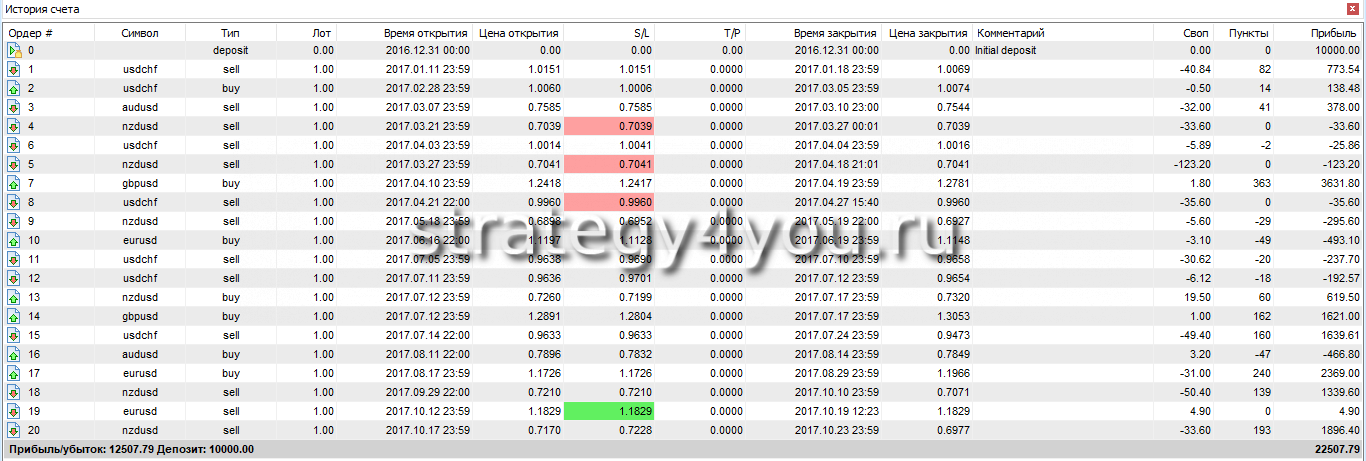Select the Initial deposit comment cell
This screenshot has height=461, width=1366.
[1005, 50]
